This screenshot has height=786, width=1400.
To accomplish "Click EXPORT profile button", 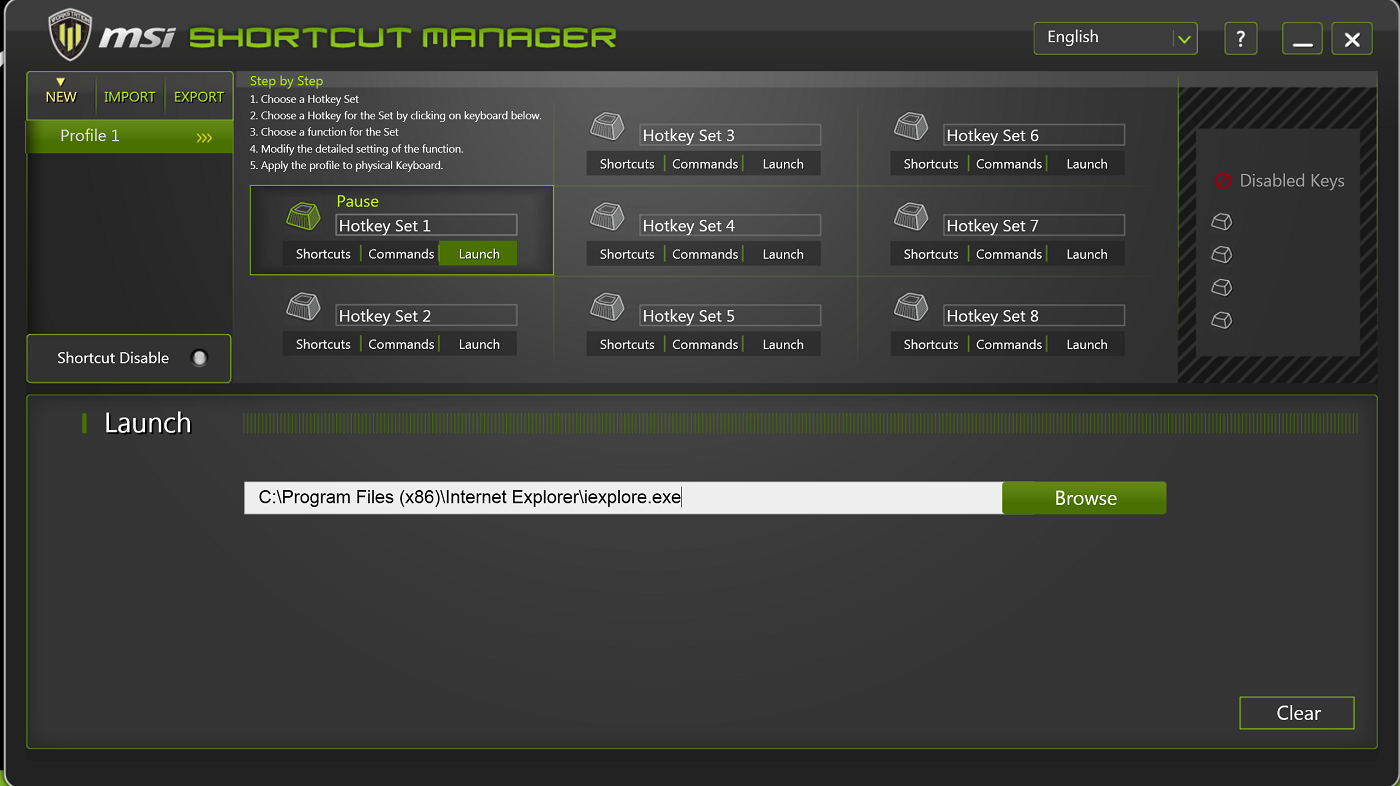I will (x=199, y=97).
